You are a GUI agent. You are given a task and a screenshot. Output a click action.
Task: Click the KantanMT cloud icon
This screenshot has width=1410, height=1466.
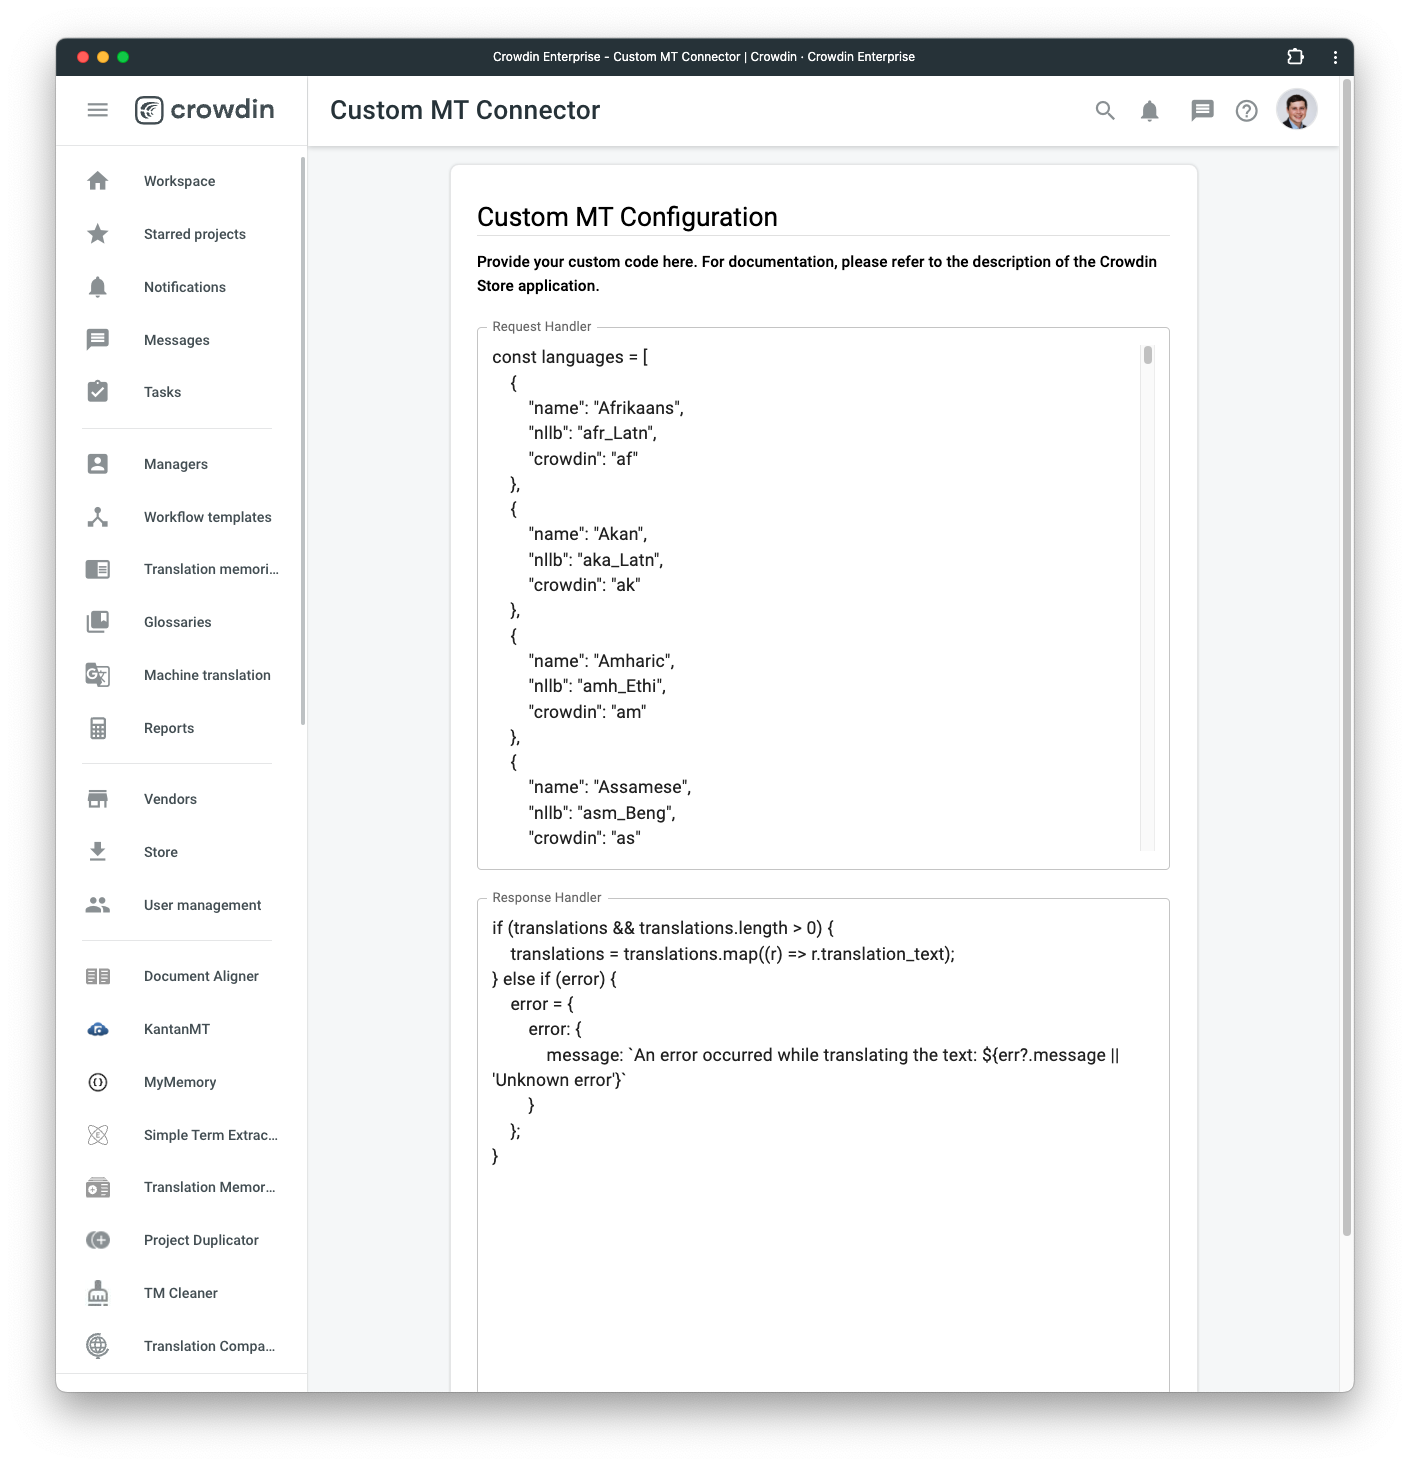[98, 1029]
